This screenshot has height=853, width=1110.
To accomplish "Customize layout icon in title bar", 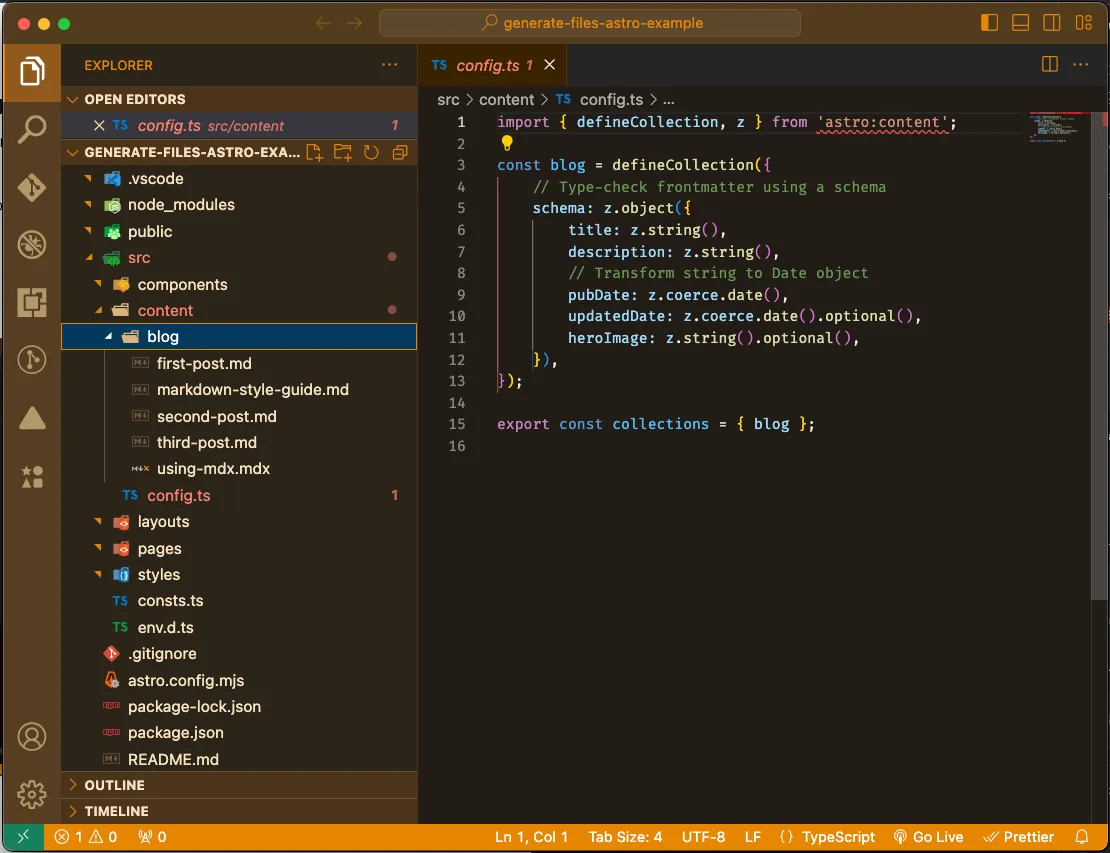I will [x=1084, y=23].
